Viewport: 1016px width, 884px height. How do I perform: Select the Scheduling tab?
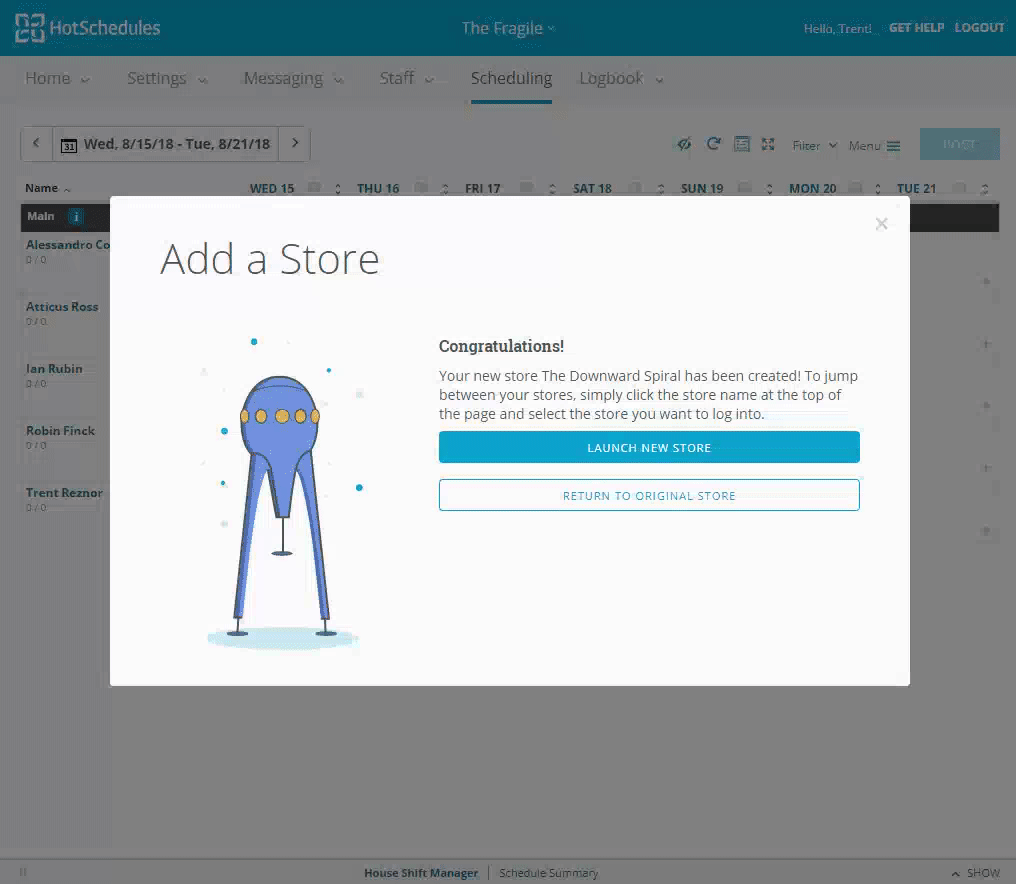pyautogui.click(x=511, y=78)
